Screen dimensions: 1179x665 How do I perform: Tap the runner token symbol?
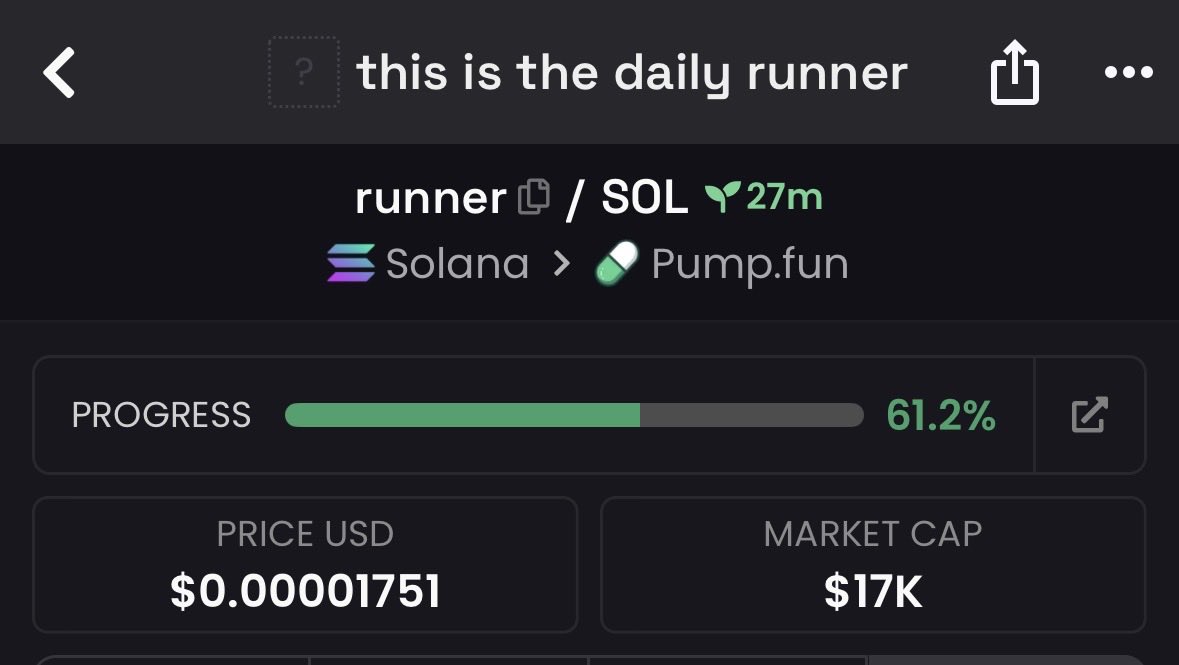[430, 198]
